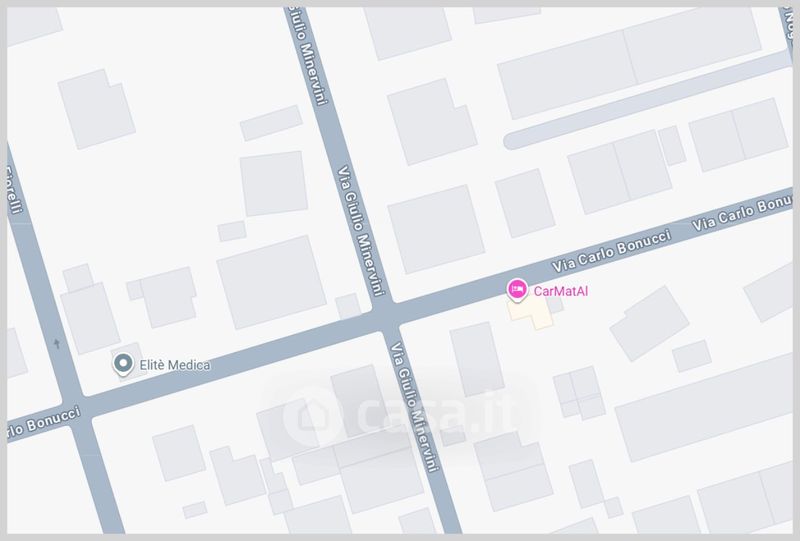This screenshot has height=541, width=800.
Task: Click the pink CarMatAl lodging pin icon
Action: [x=517, y=290]
